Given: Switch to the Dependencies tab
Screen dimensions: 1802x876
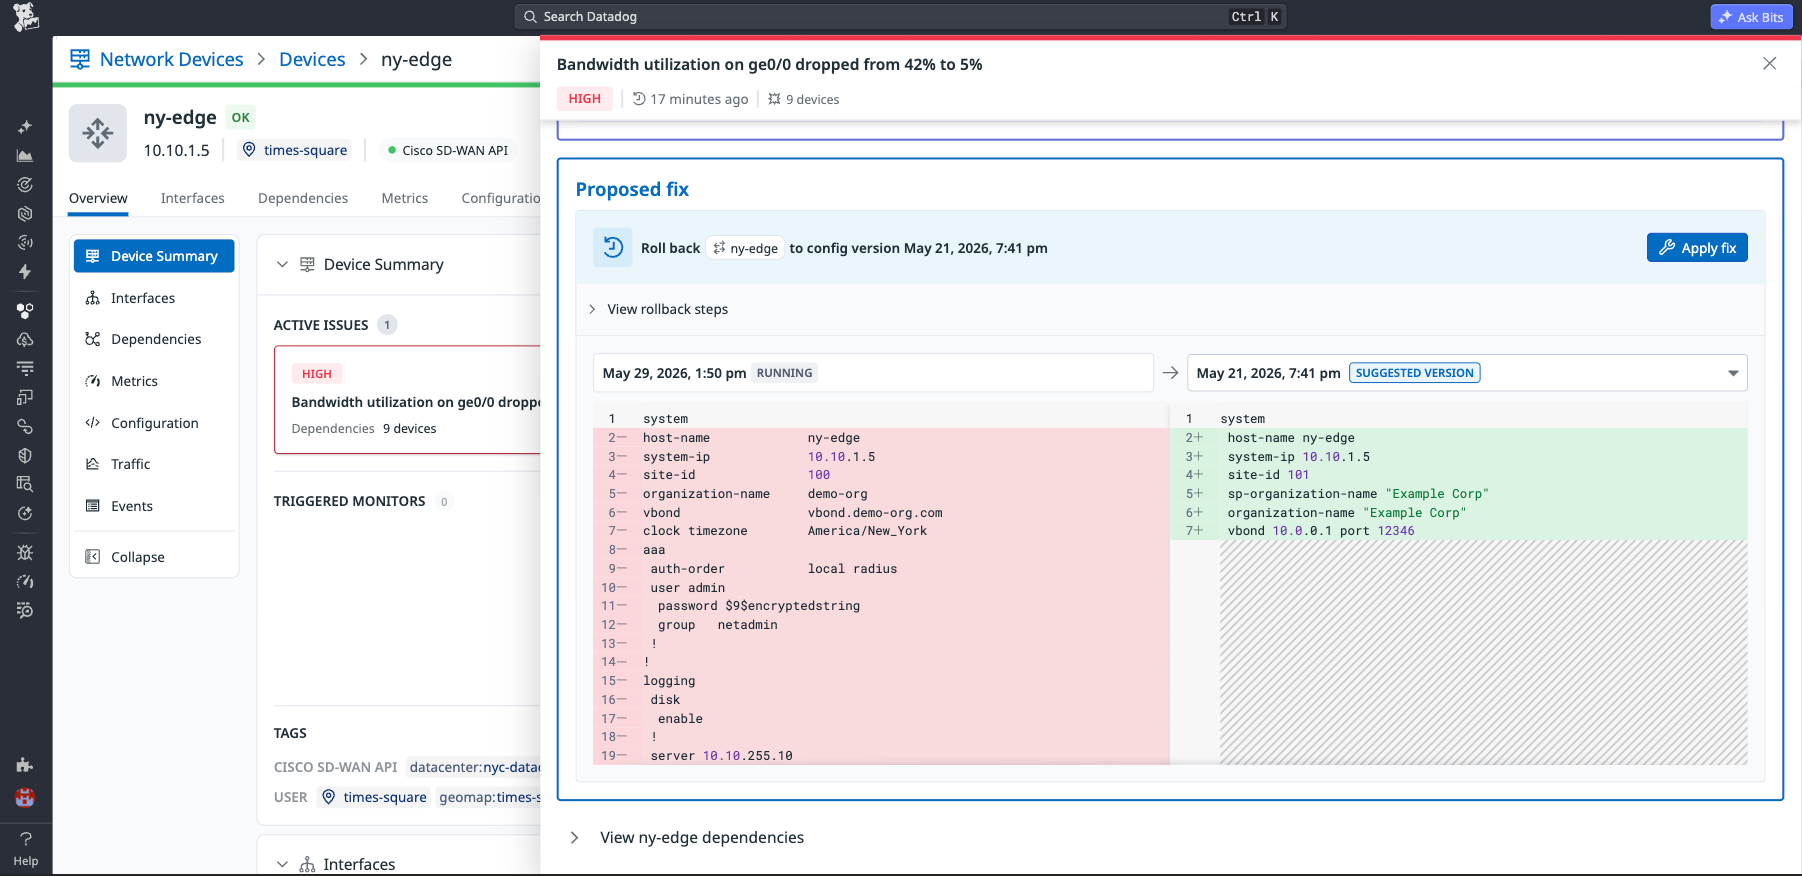Looking at the screenshot, I should 303,198.
